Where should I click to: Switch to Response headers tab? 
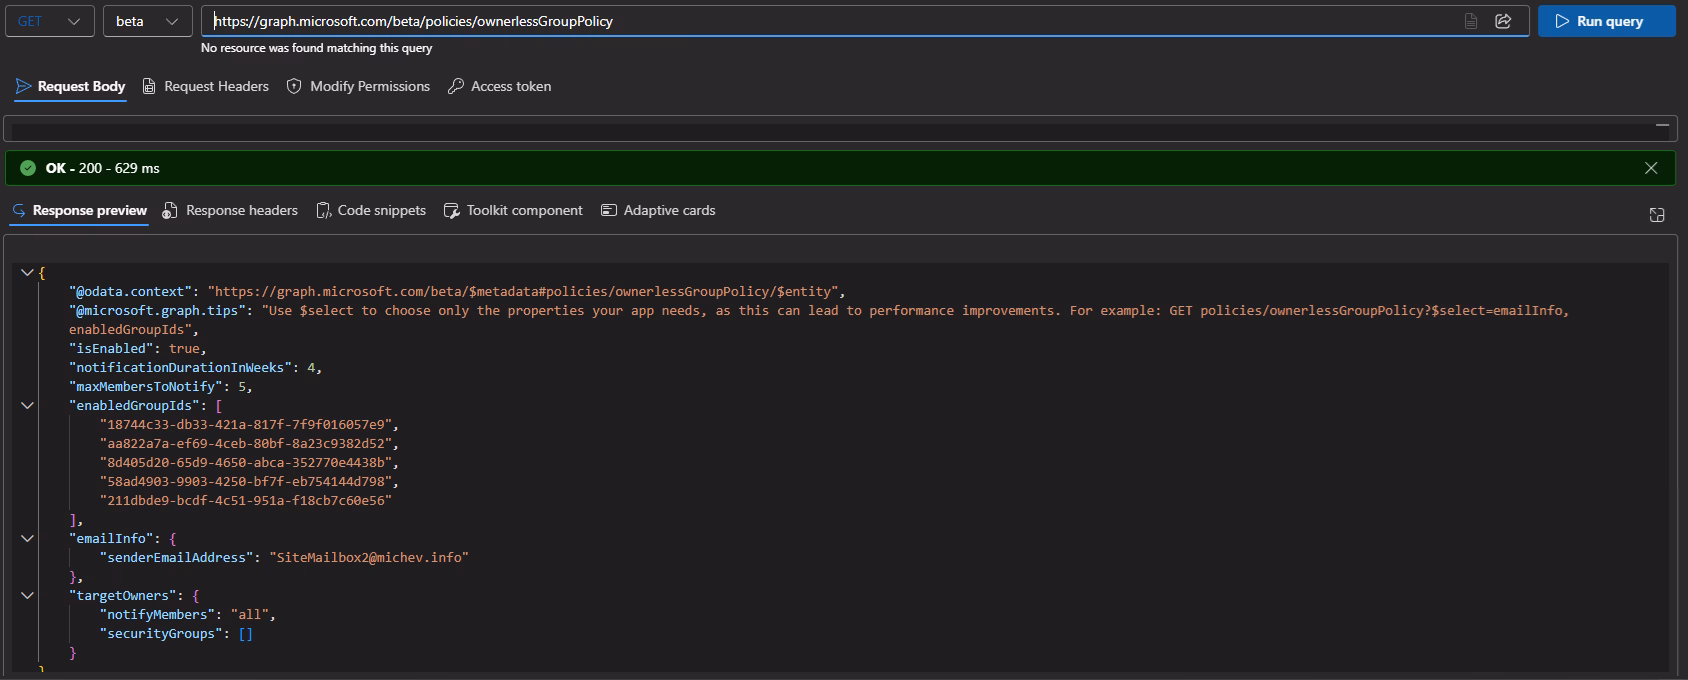click(x=231, y=211)
